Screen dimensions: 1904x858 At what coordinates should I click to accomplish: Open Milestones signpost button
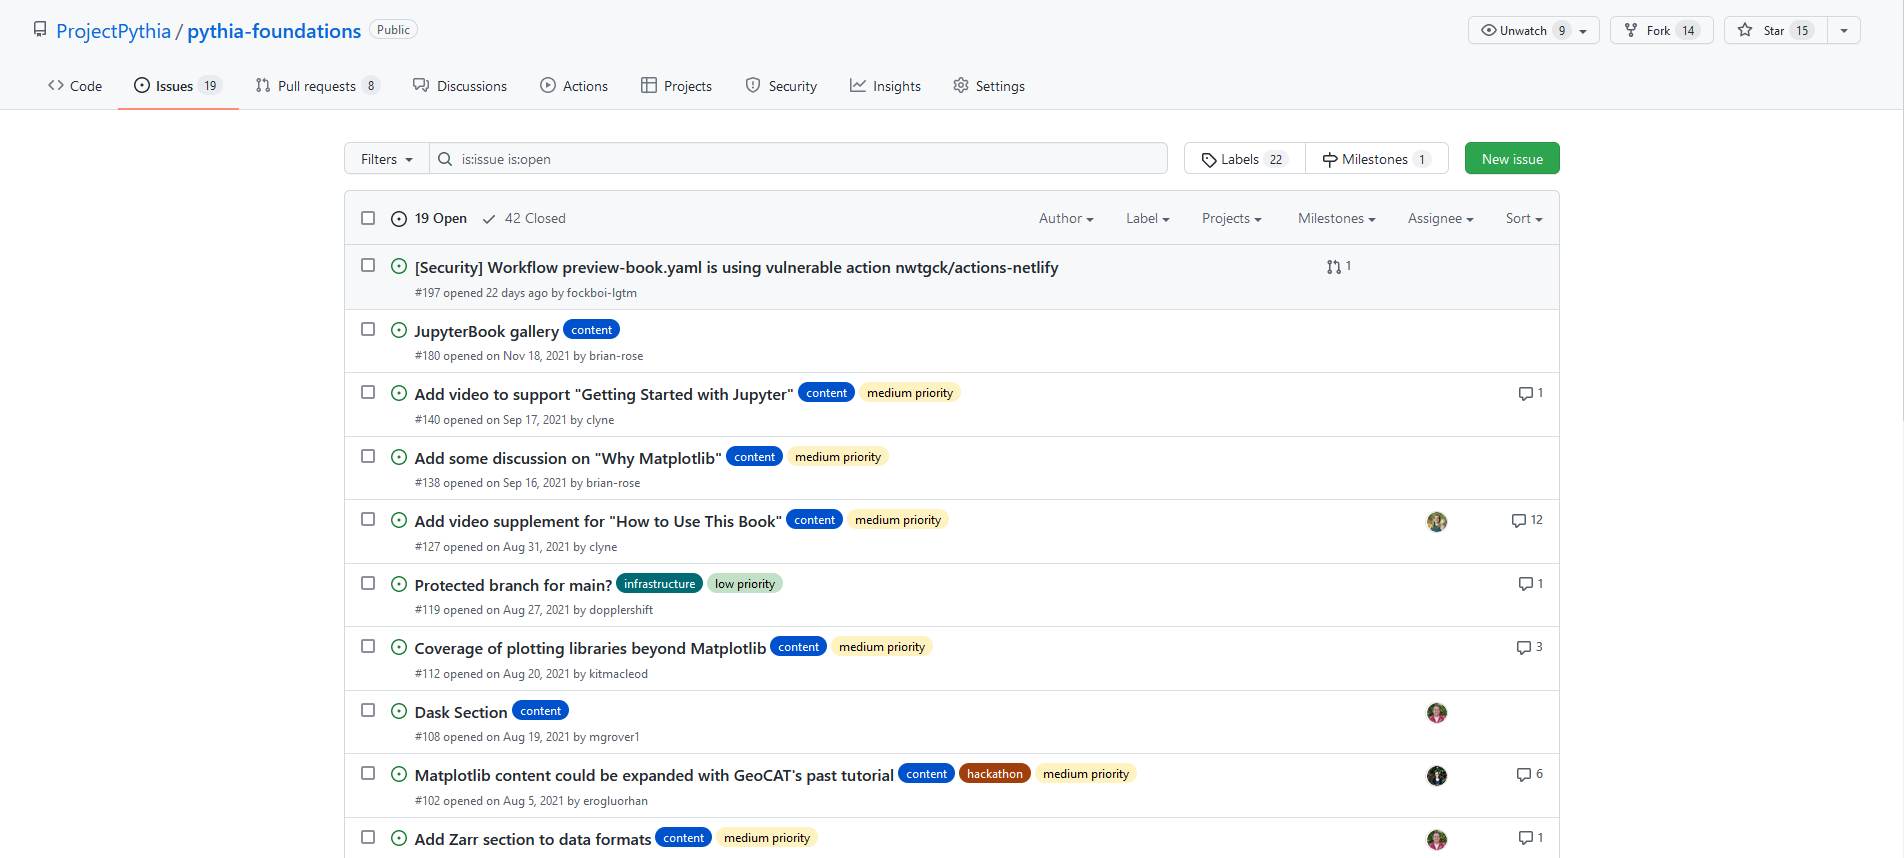point(1376,159)
